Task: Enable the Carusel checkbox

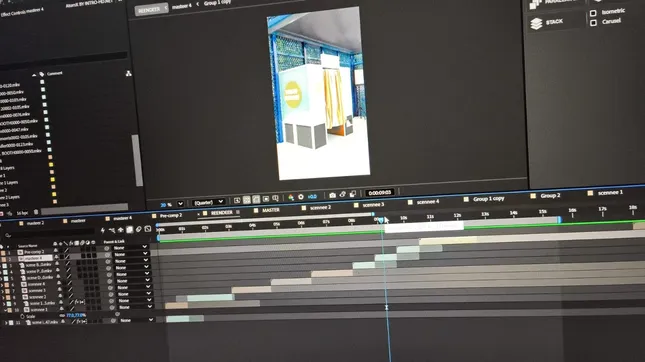Action: [593, 23]
